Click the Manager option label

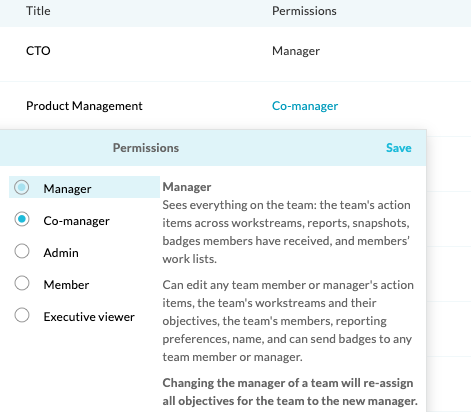67,189
